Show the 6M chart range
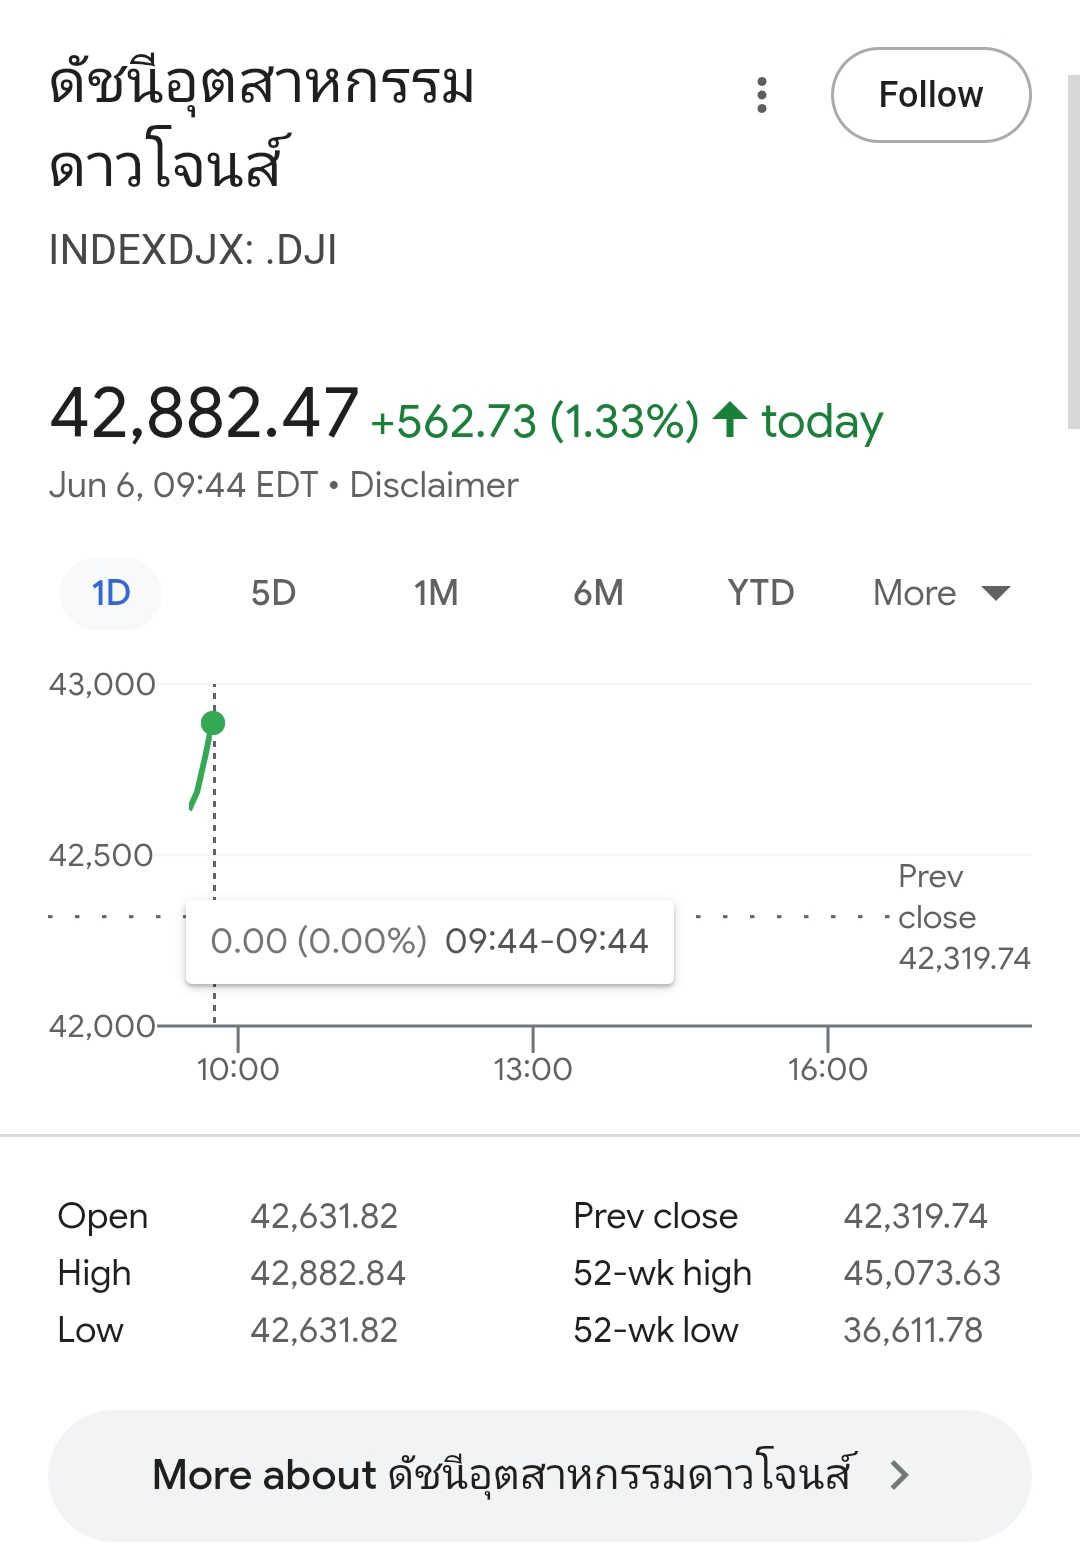 coord(598,593)
